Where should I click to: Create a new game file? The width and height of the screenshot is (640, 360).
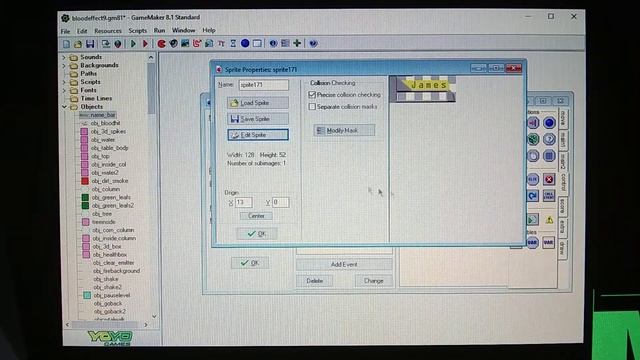pyautogui.click(x=66, y=44)
